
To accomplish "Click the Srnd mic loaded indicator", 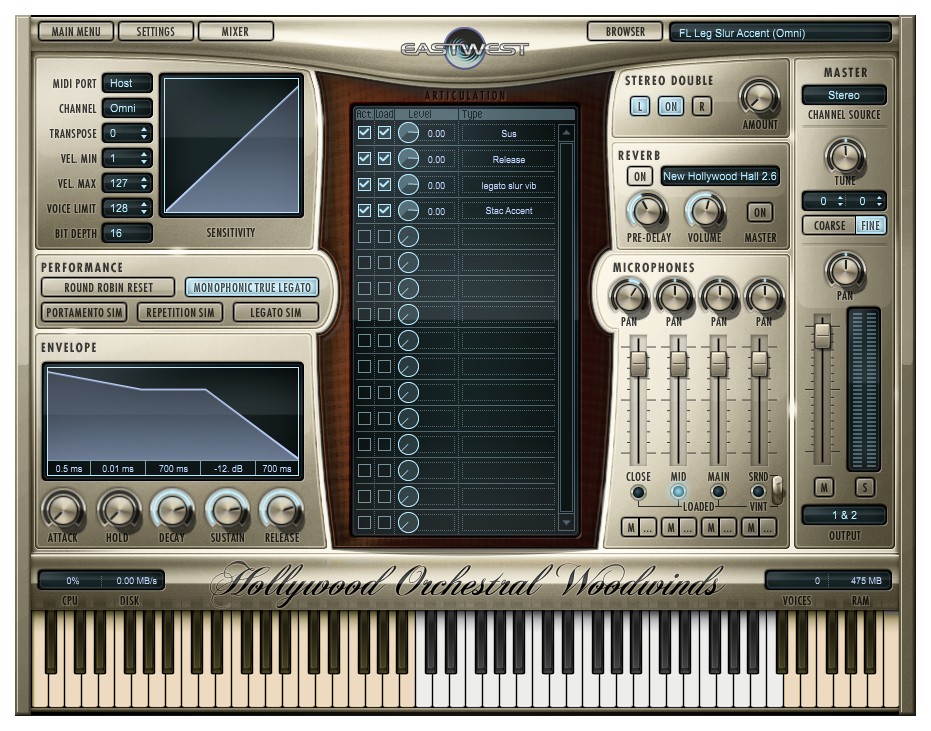I will 758,492.
